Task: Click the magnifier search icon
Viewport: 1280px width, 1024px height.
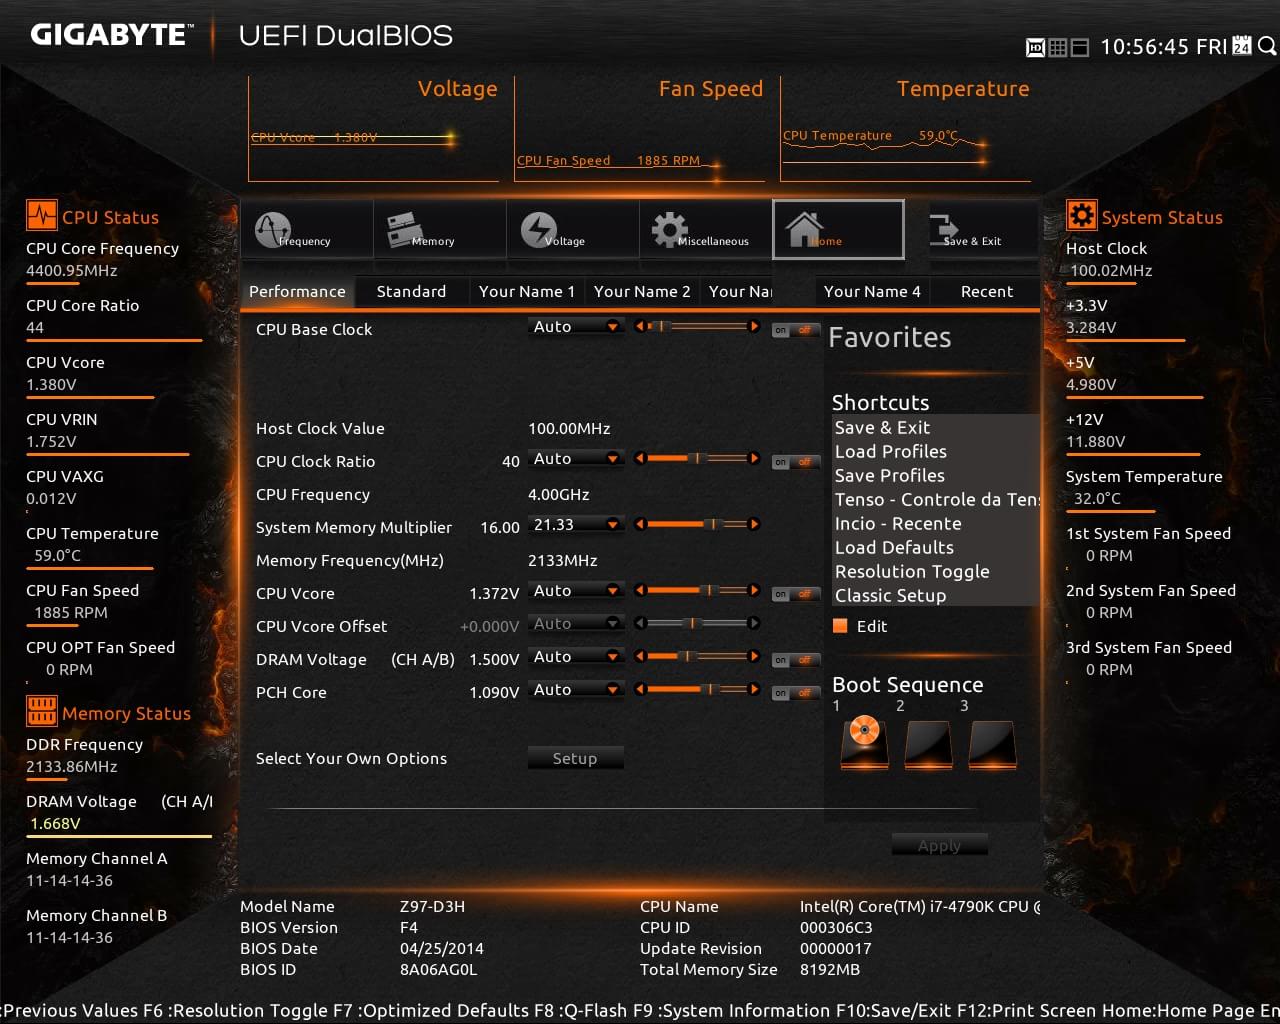Action: 1267,46
